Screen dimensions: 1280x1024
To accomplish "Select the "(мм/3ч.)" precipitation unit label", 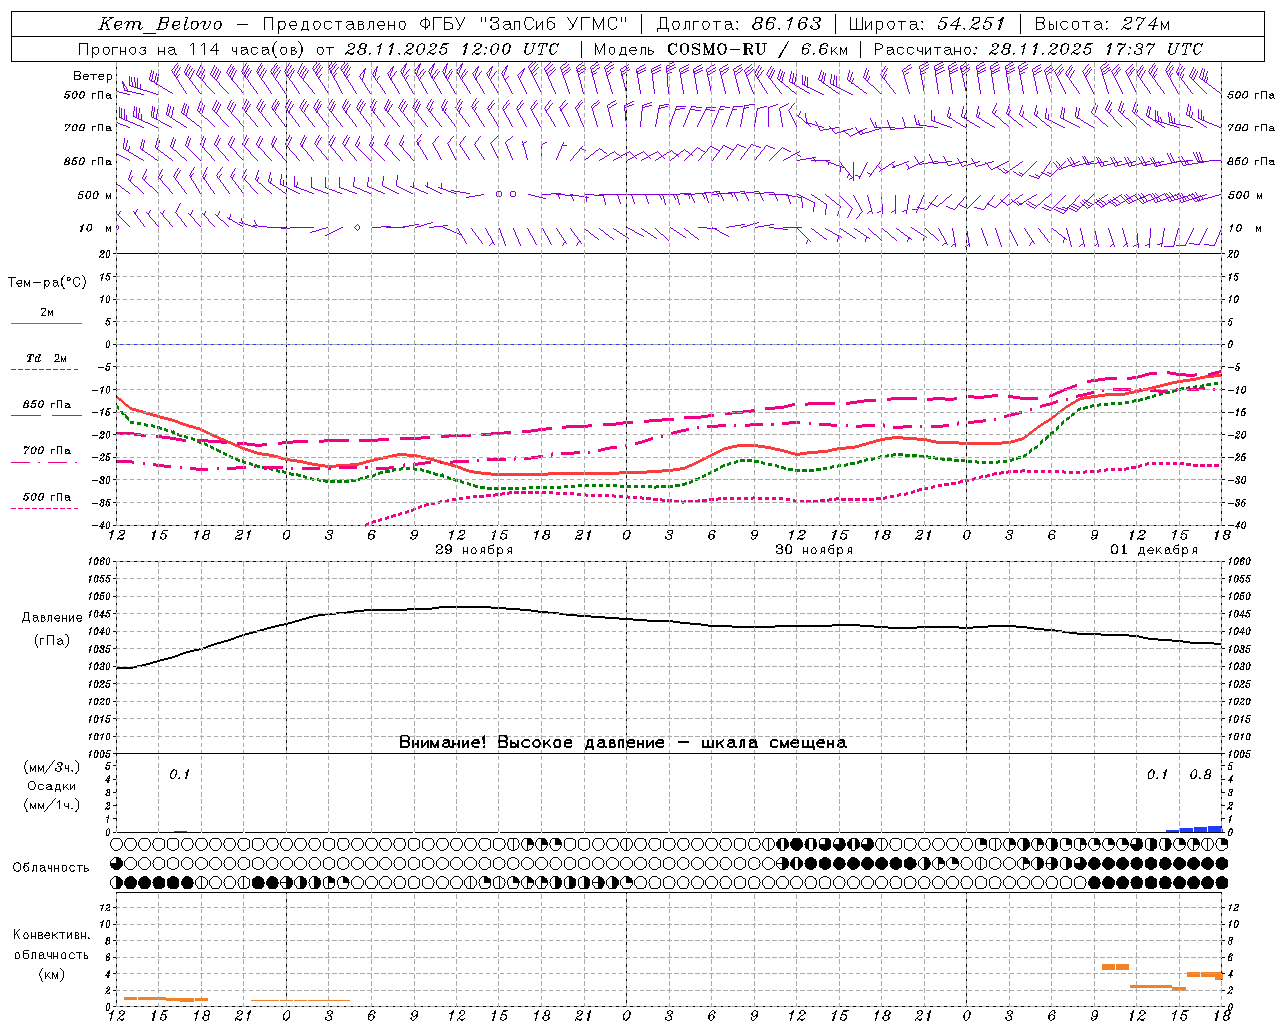I will click(x=51, y=767).
